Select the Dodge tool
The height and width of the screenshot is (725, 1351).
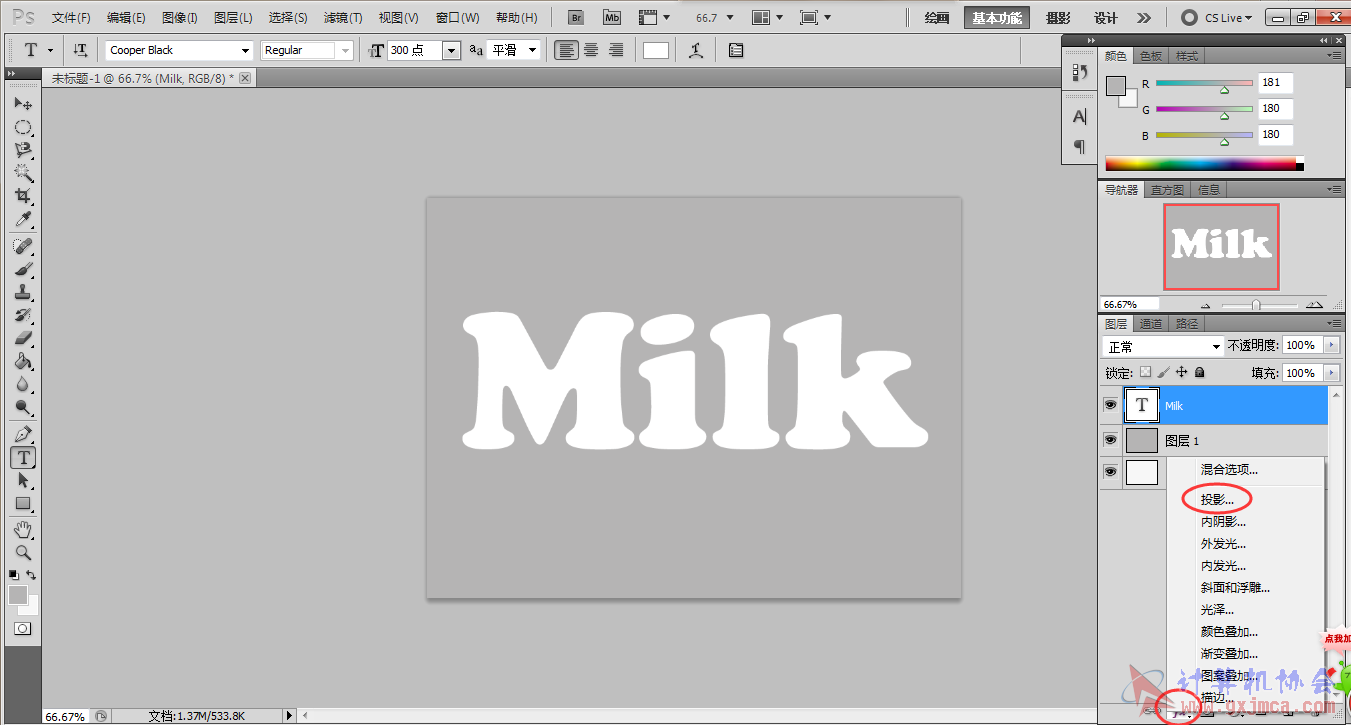pos(23,407)
